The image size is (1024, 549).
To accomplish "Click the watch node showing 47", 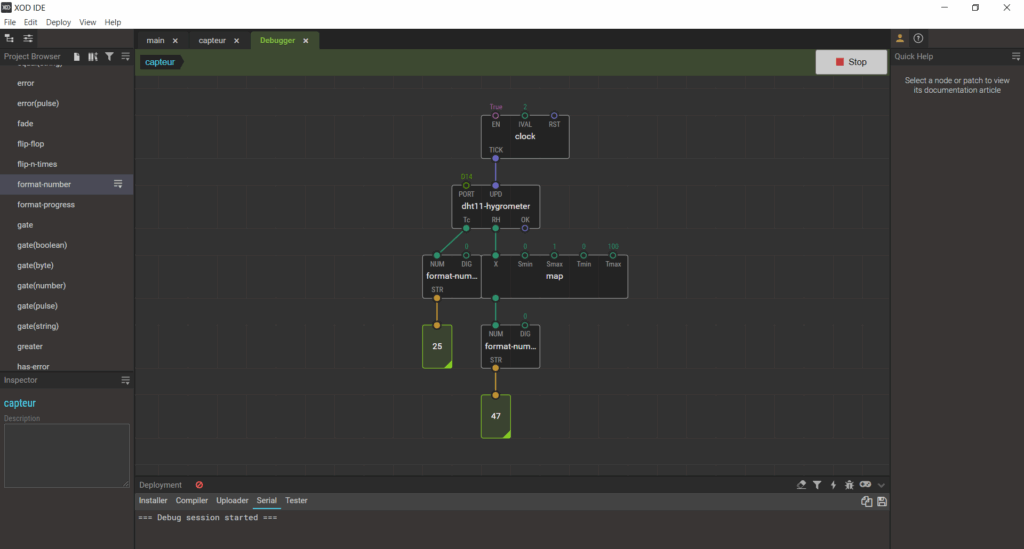I will pyautogui.click(x=496, y=416).
